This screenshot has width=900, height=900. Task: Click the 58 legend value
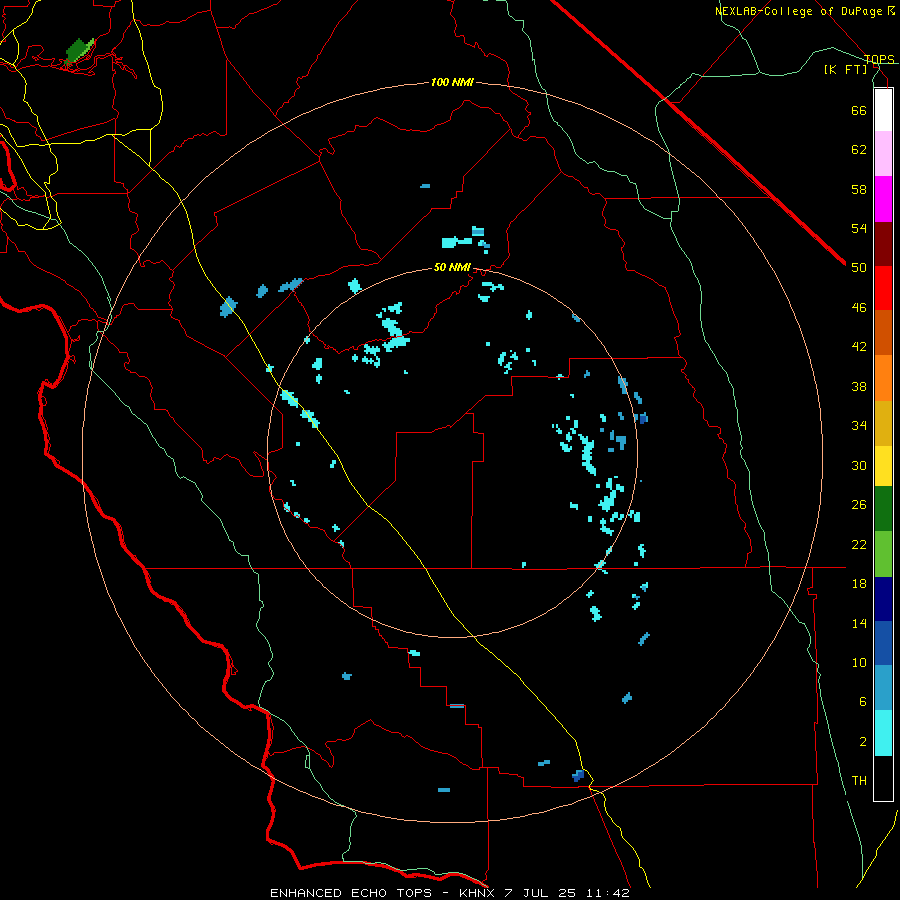click(x=859, y=189)
